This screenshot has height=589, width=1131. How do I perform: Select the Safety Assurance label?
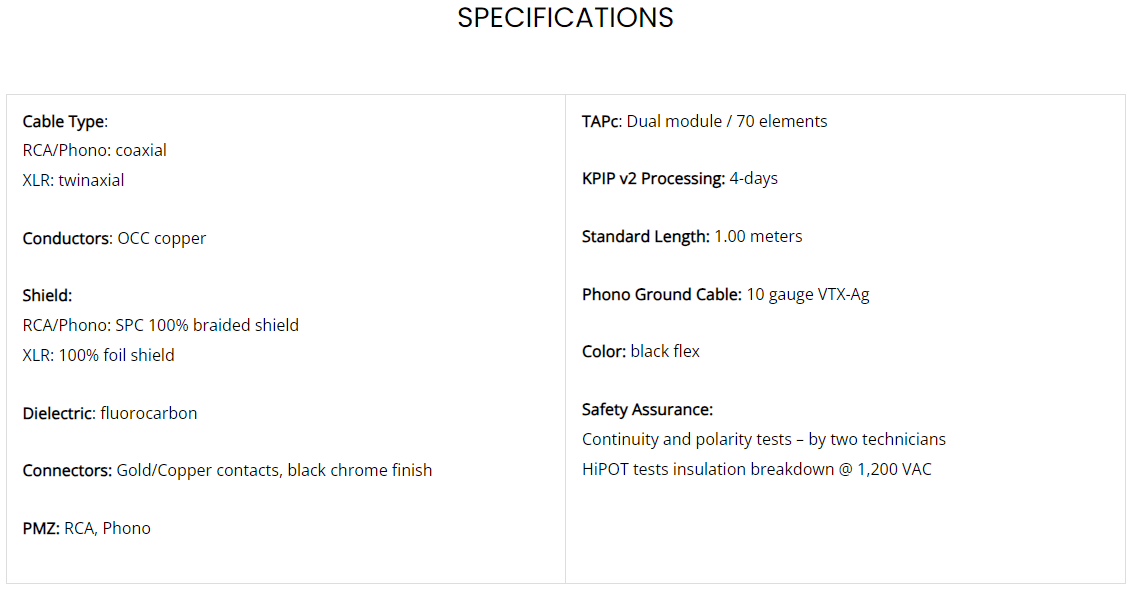coord(648,409)
